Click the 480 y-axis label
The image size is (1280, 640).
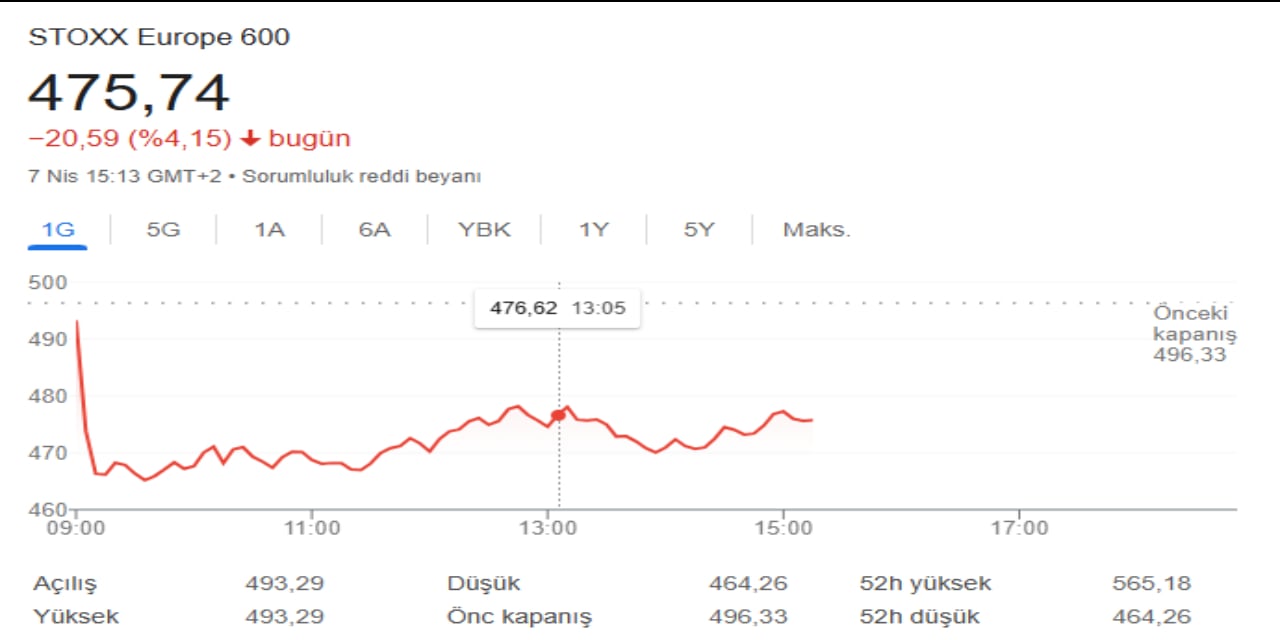[x=48, y=396]
